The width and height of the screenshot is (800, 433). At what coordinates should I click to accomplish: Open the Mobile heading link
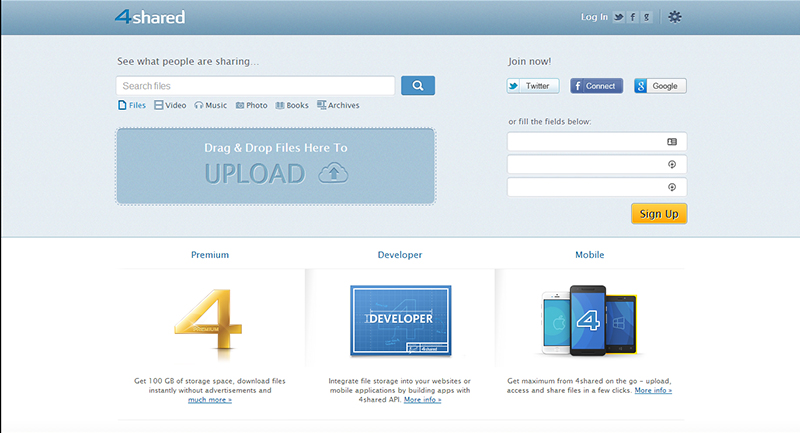click(590, 254)
